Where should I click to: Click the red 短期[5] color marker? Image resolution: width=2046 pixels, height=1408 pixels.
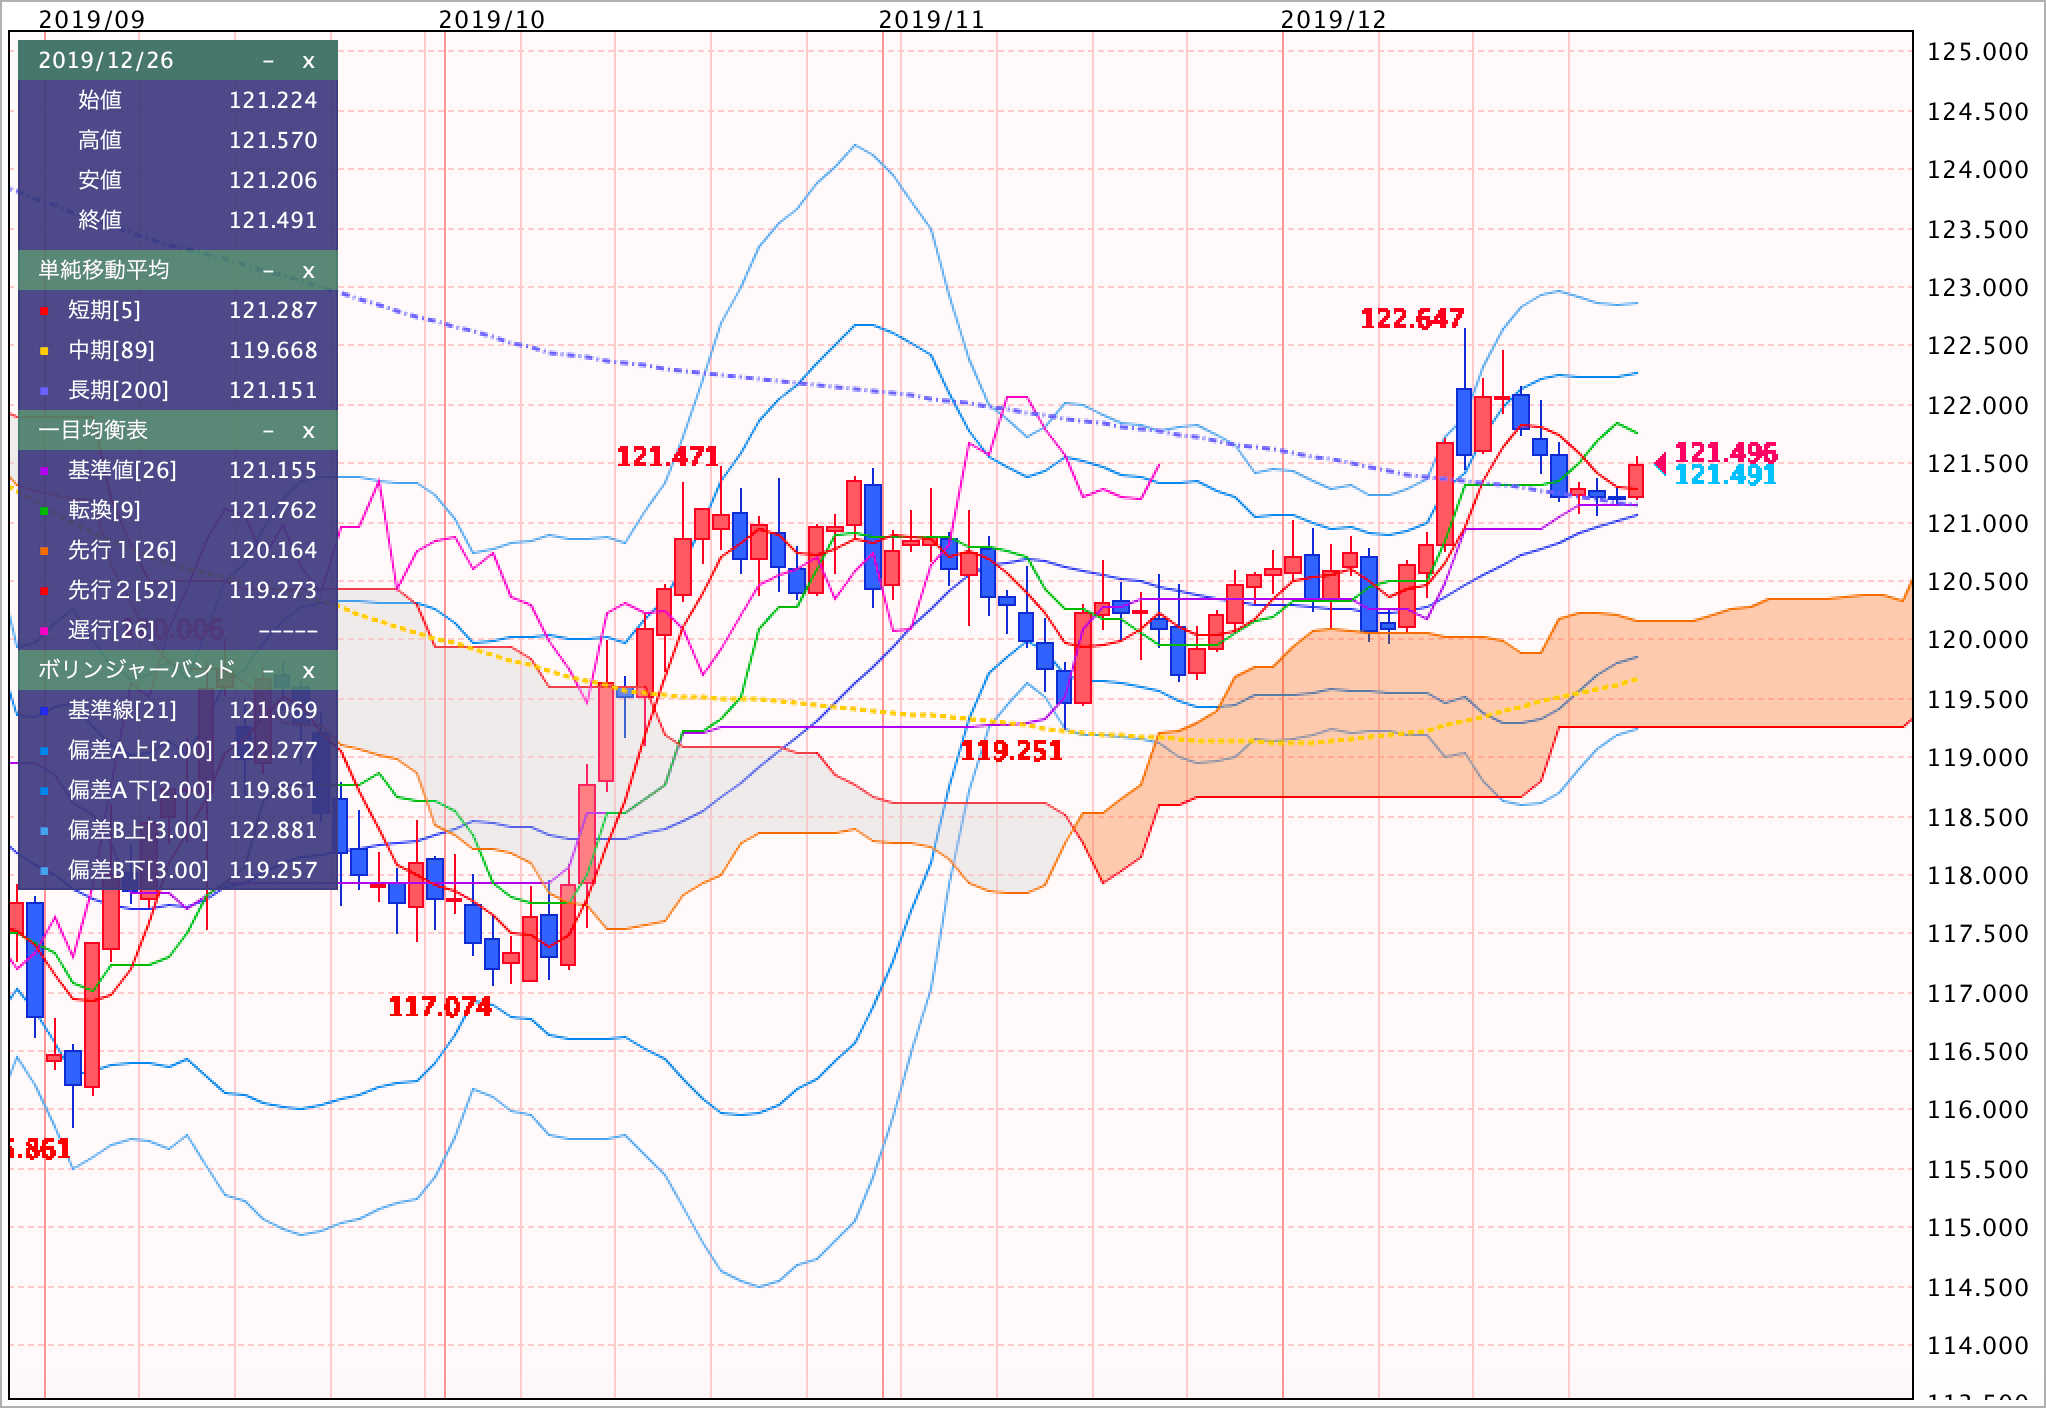pos(43,311)
